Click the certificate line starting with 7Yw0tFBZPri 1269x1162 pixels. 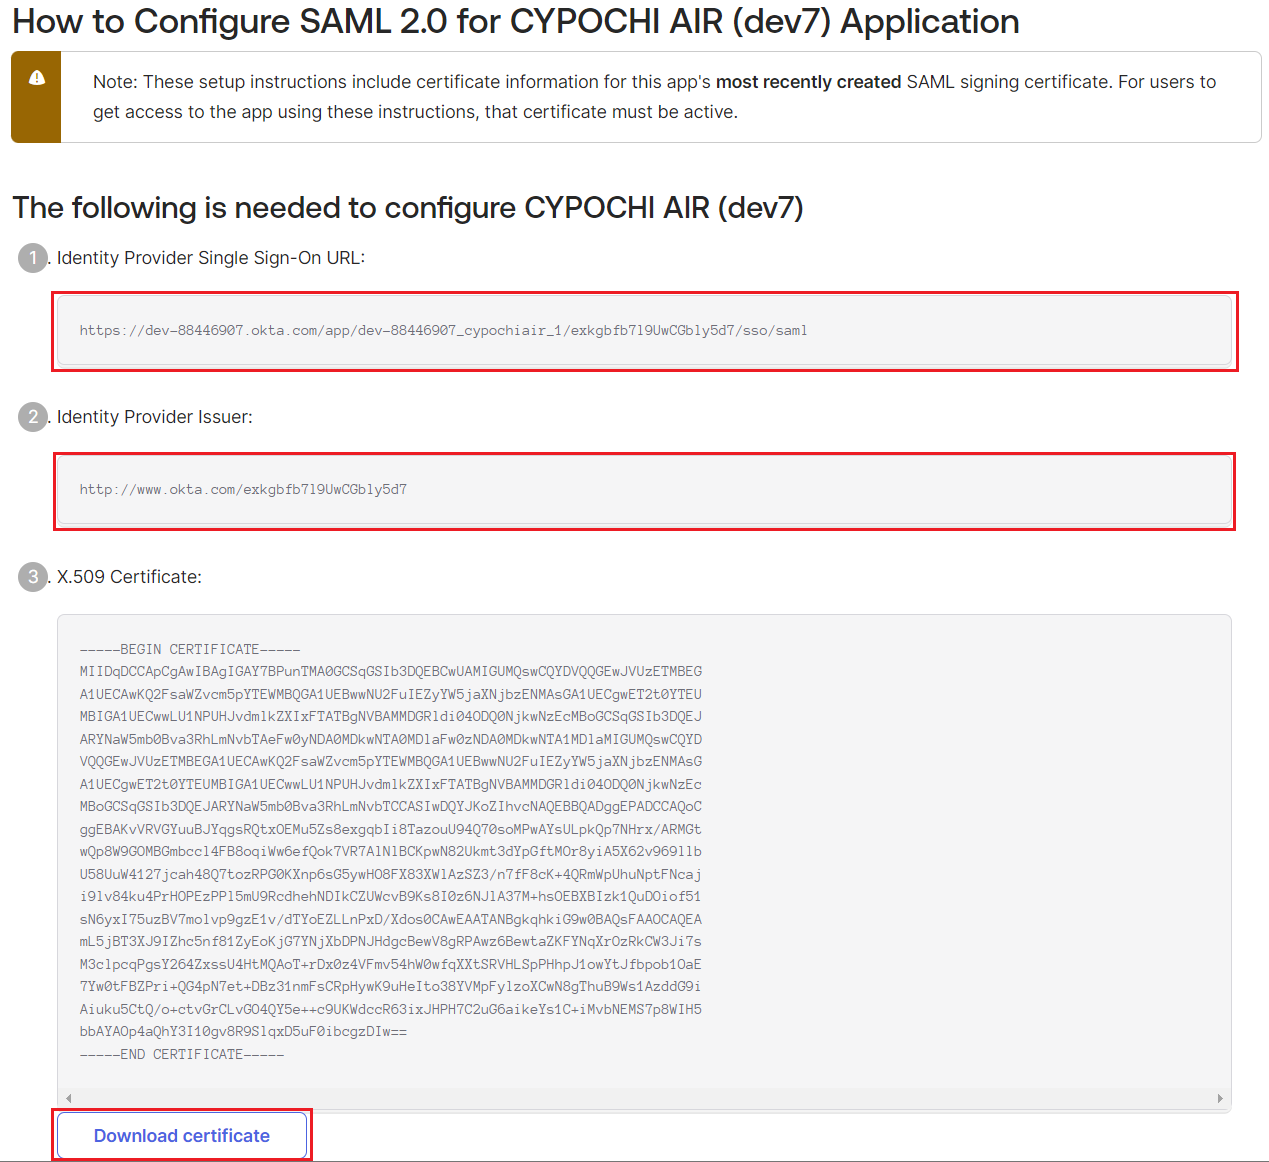391,987
